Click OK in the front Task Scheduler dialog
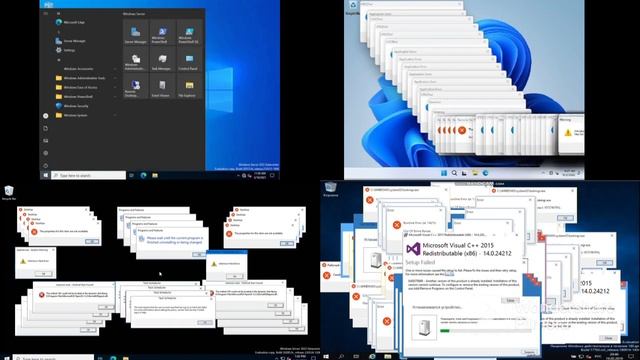Screen dimensions: 640x360 [x=204, y=322]
